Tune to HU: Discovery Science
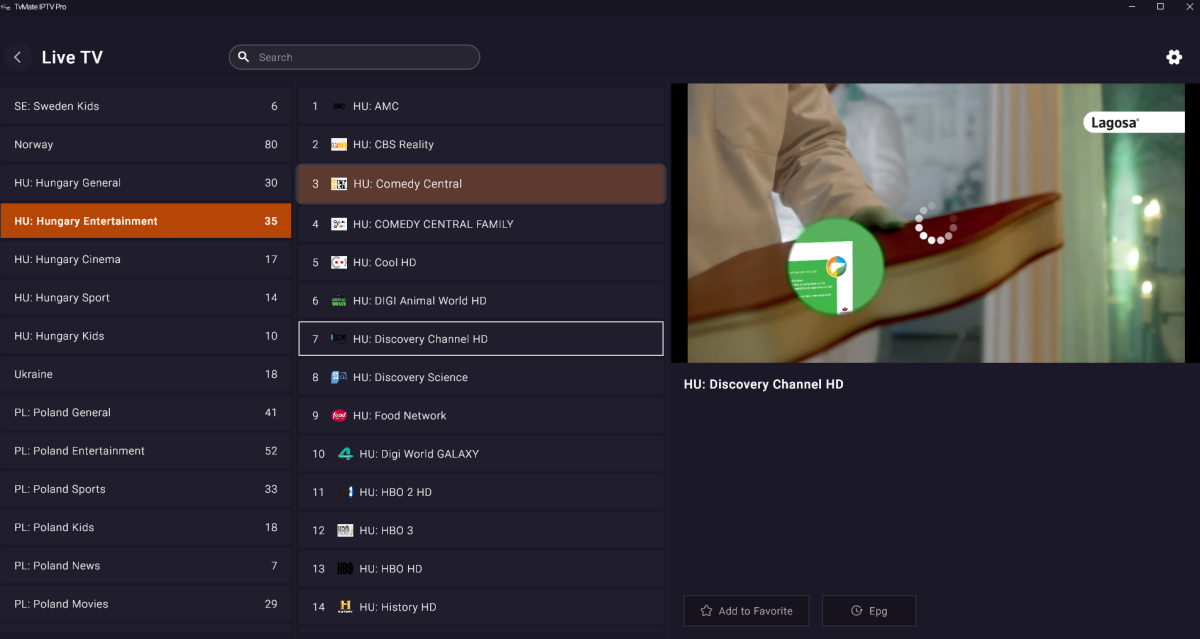Screen dimensions: 1200x639 coord(480,378)
